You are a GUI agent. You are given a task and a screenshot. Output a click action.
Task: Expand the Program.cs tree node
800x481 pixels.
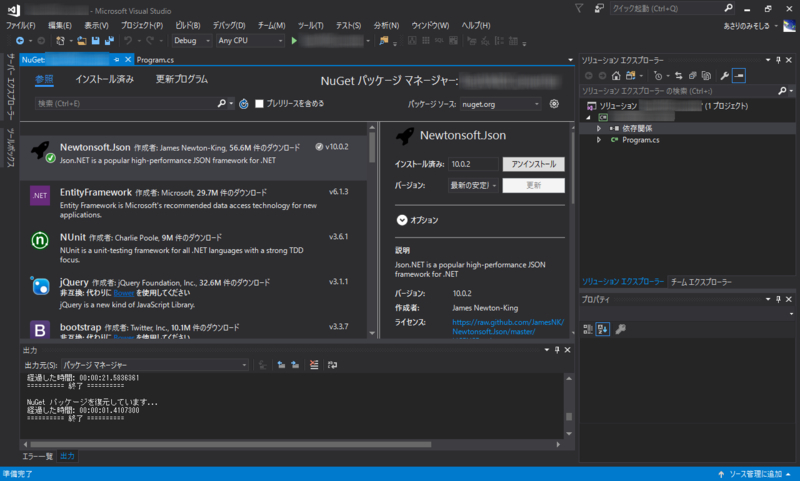click(x=599, y=140)
